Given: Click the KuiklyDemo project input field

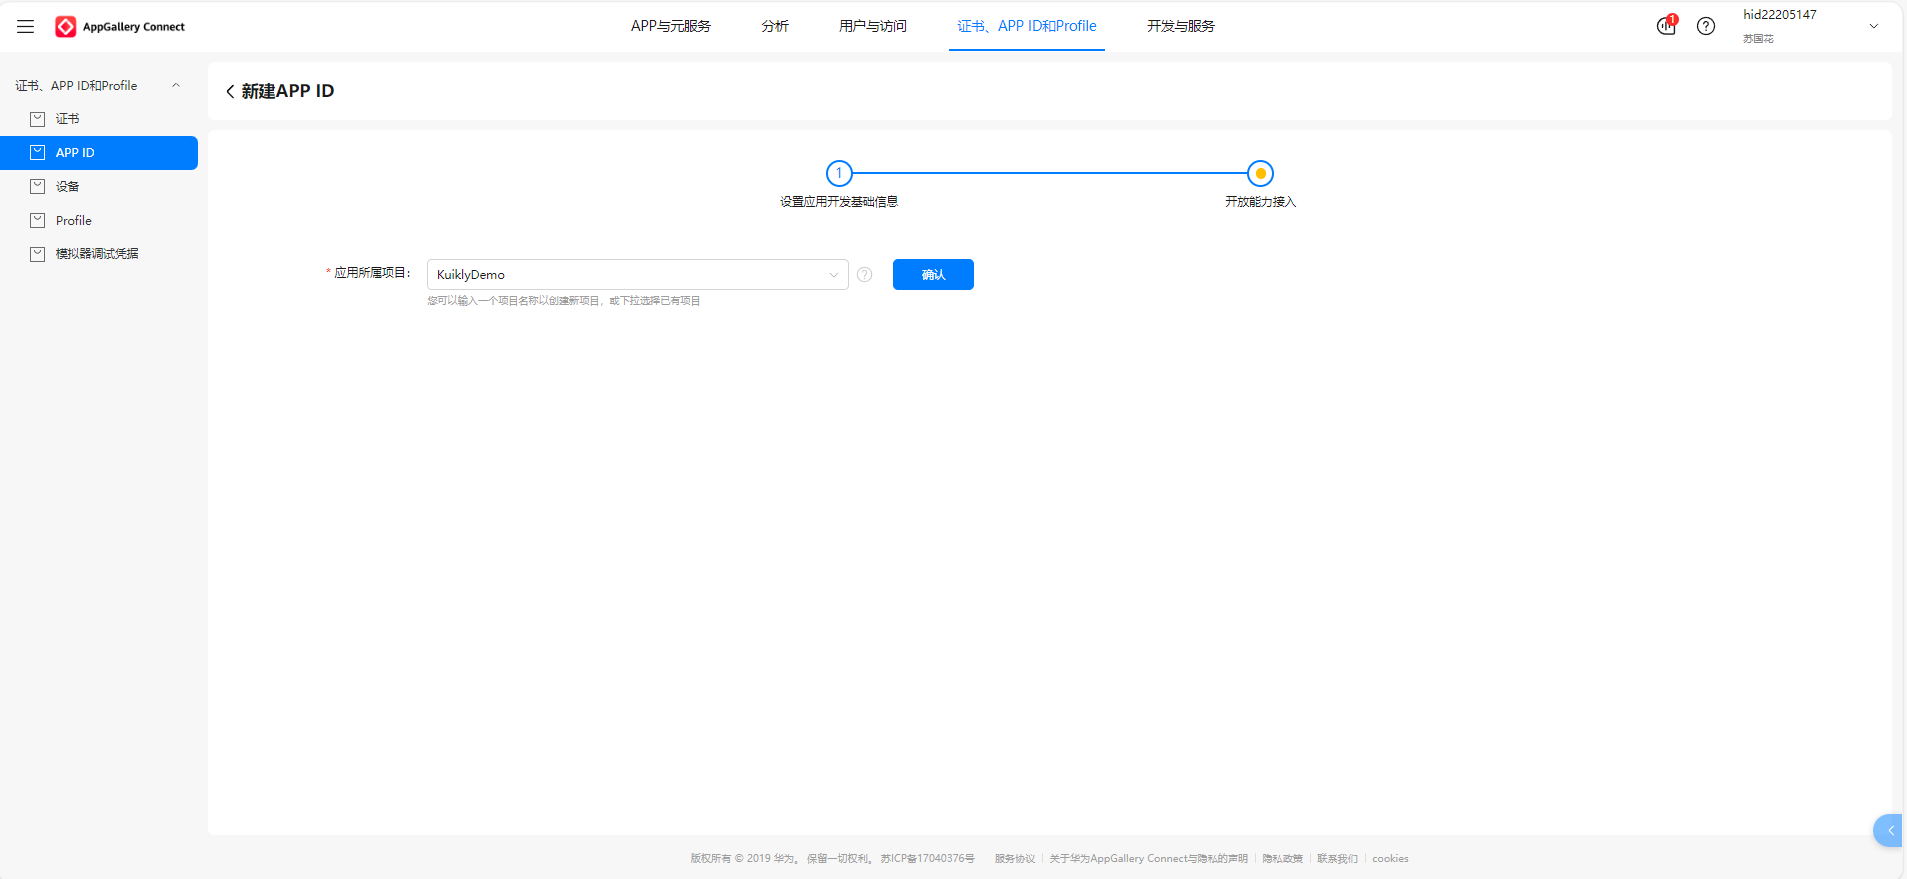Looking at the screenshot, I should point(637,274).
